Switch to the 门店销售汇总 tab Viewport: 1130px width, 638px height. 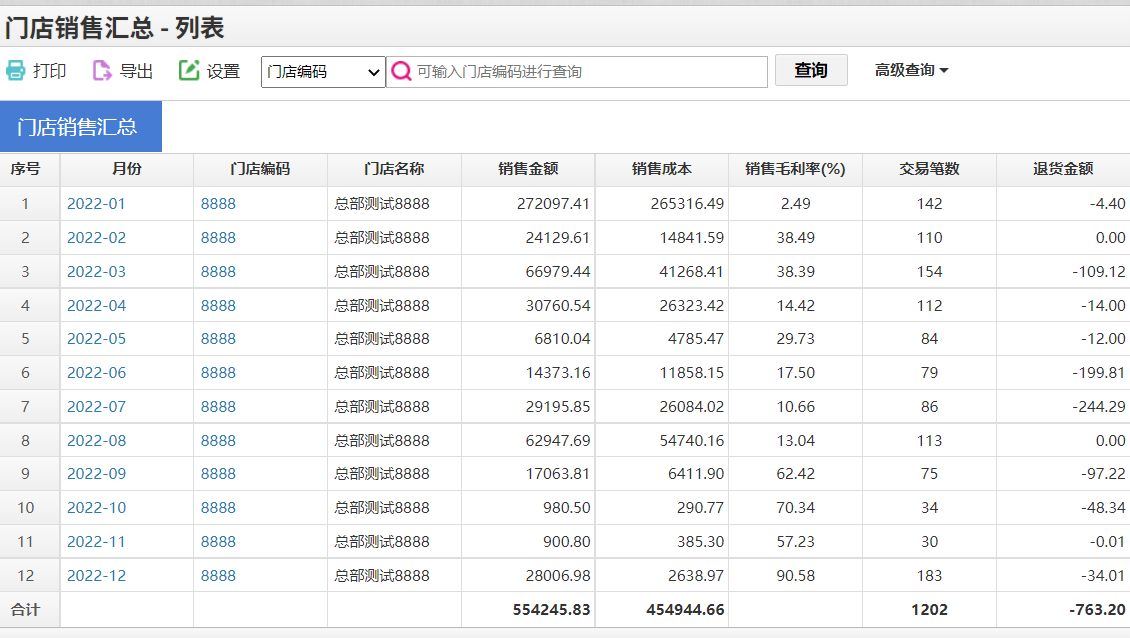click(80, 127)
